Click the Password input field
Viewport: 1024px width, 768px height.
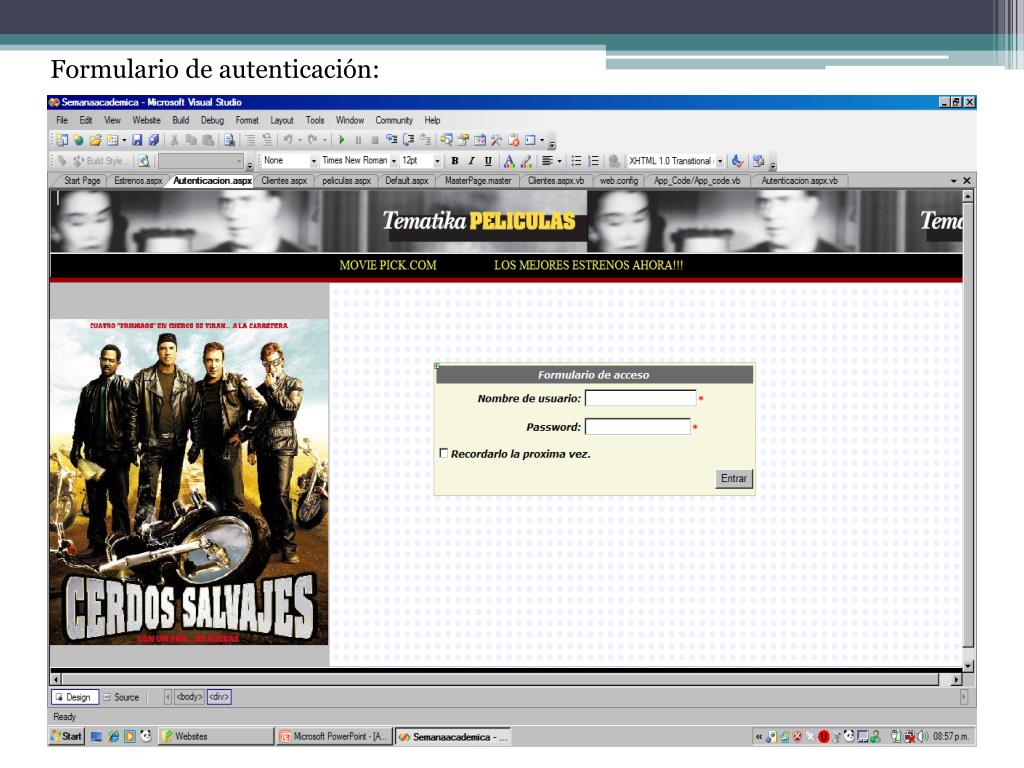tap(638, 427)
